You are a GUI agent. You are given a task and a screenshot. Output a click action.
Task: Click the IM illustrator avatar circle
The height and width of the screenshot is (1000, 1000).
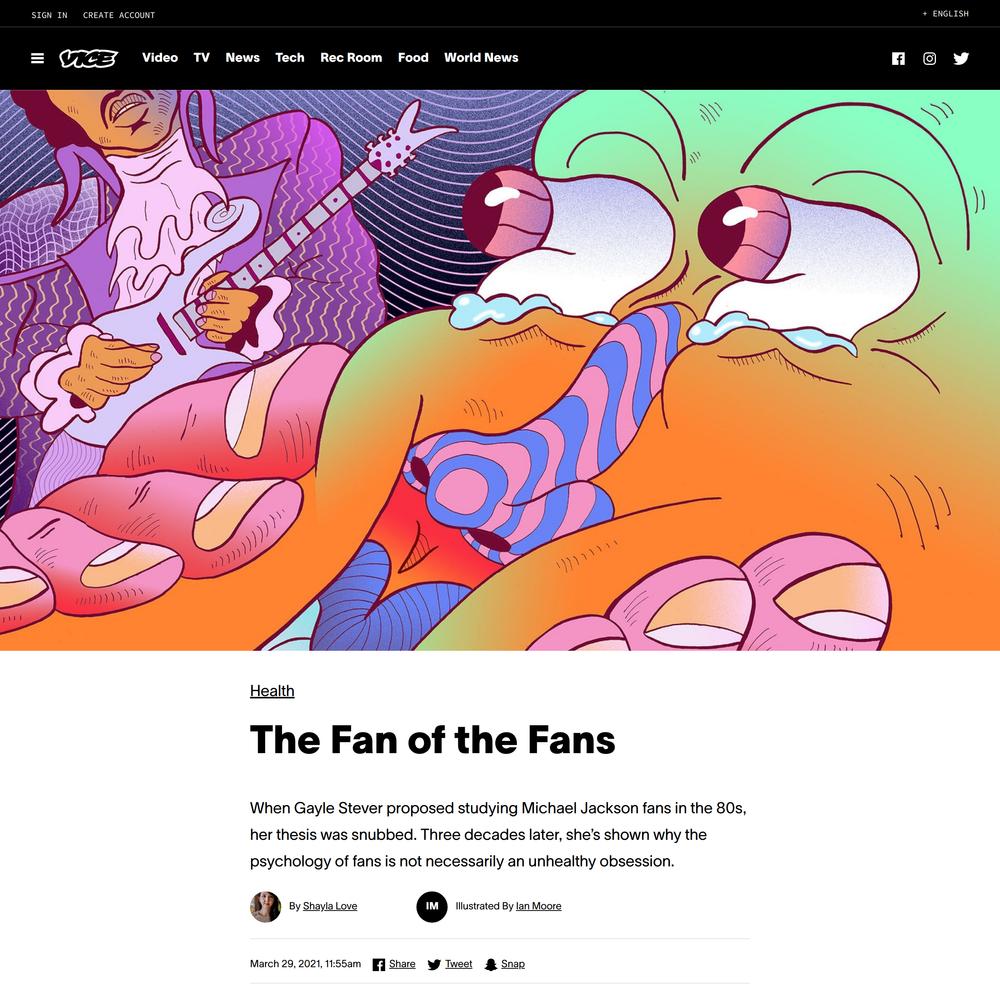pos(432,906)
